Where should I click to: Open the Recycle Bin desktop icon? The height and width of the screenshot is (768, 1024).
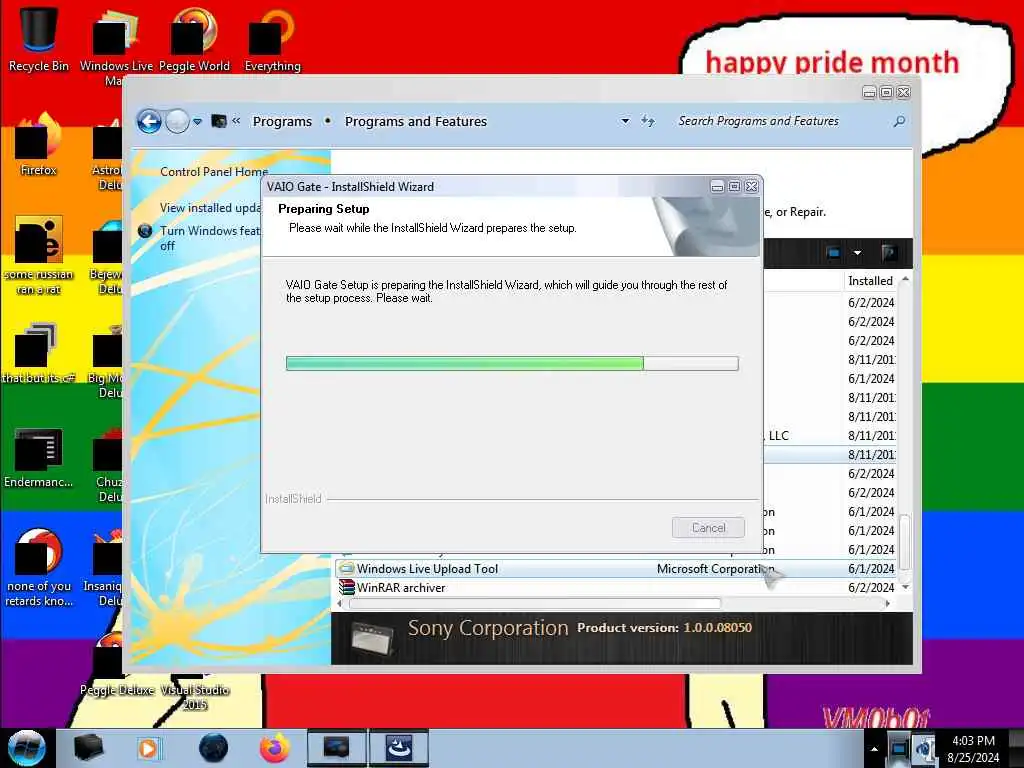(39, 39)
